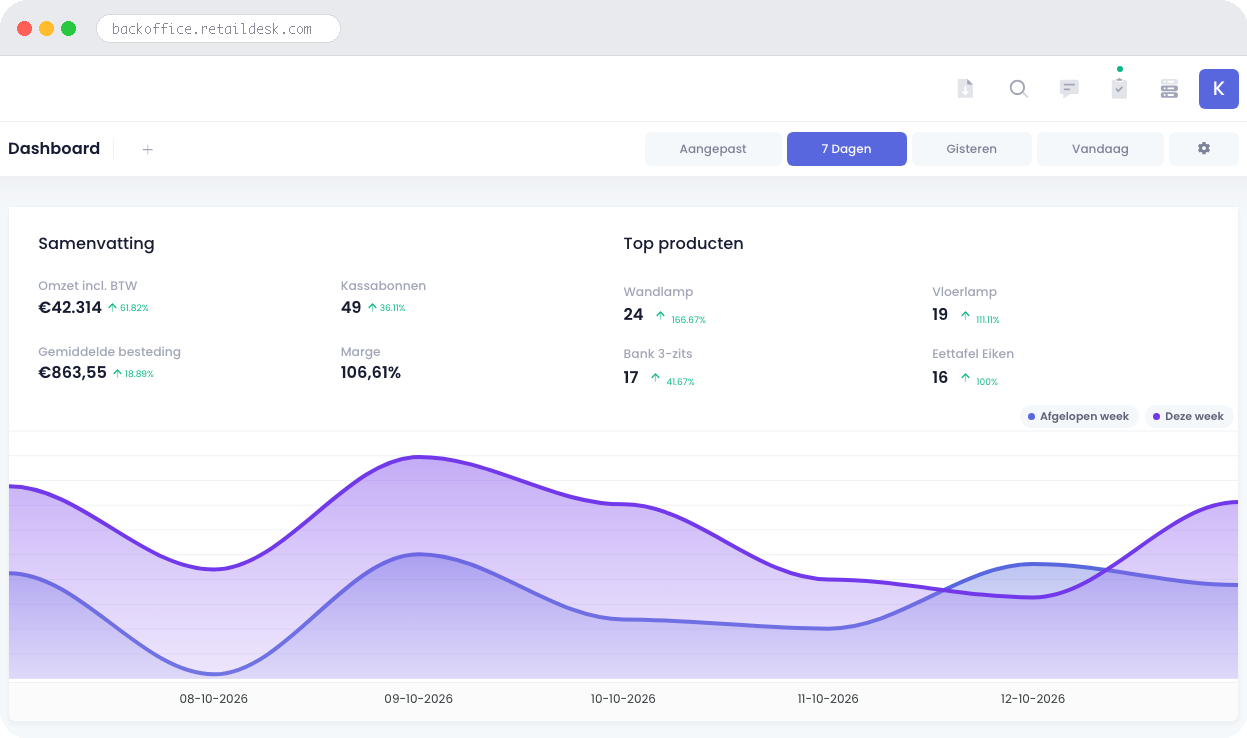Click the 11-10-2026 axis date label

tap(828, 699)
